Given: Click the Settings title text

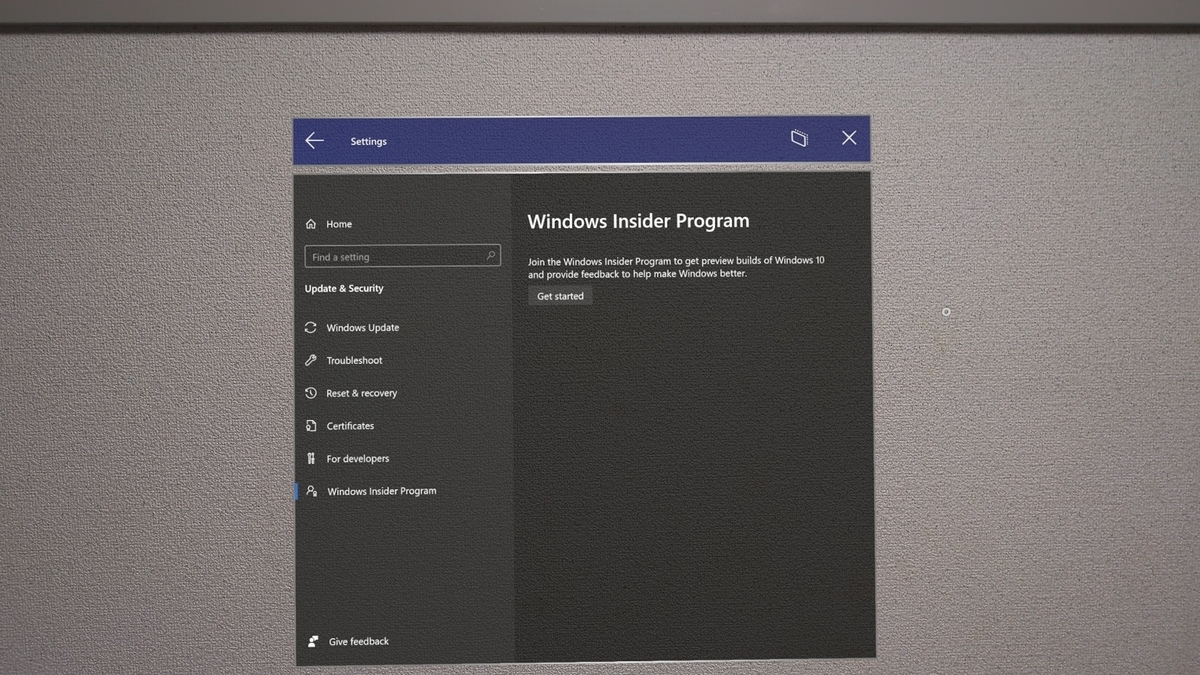Looking at the screenshot, I should tap(368, 141).
